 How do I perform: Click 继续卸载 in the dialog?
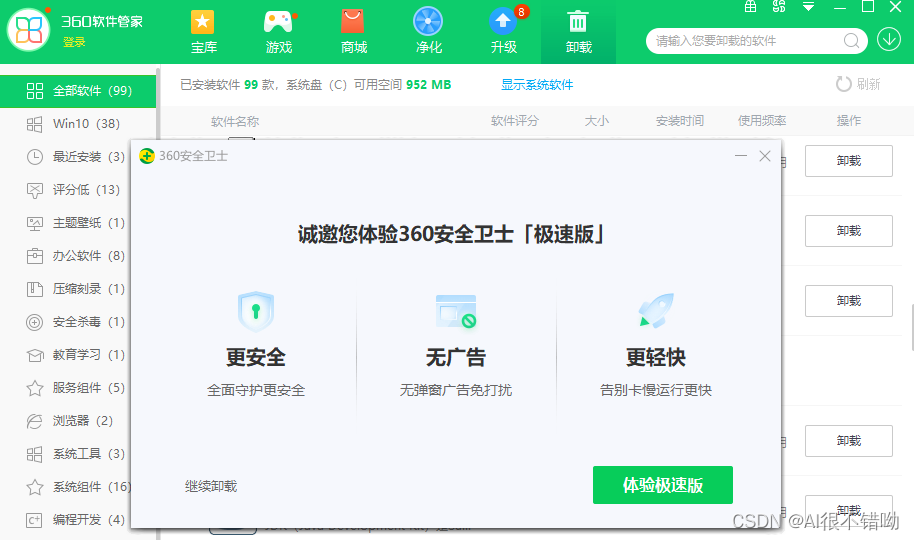(x=211, y=486)
